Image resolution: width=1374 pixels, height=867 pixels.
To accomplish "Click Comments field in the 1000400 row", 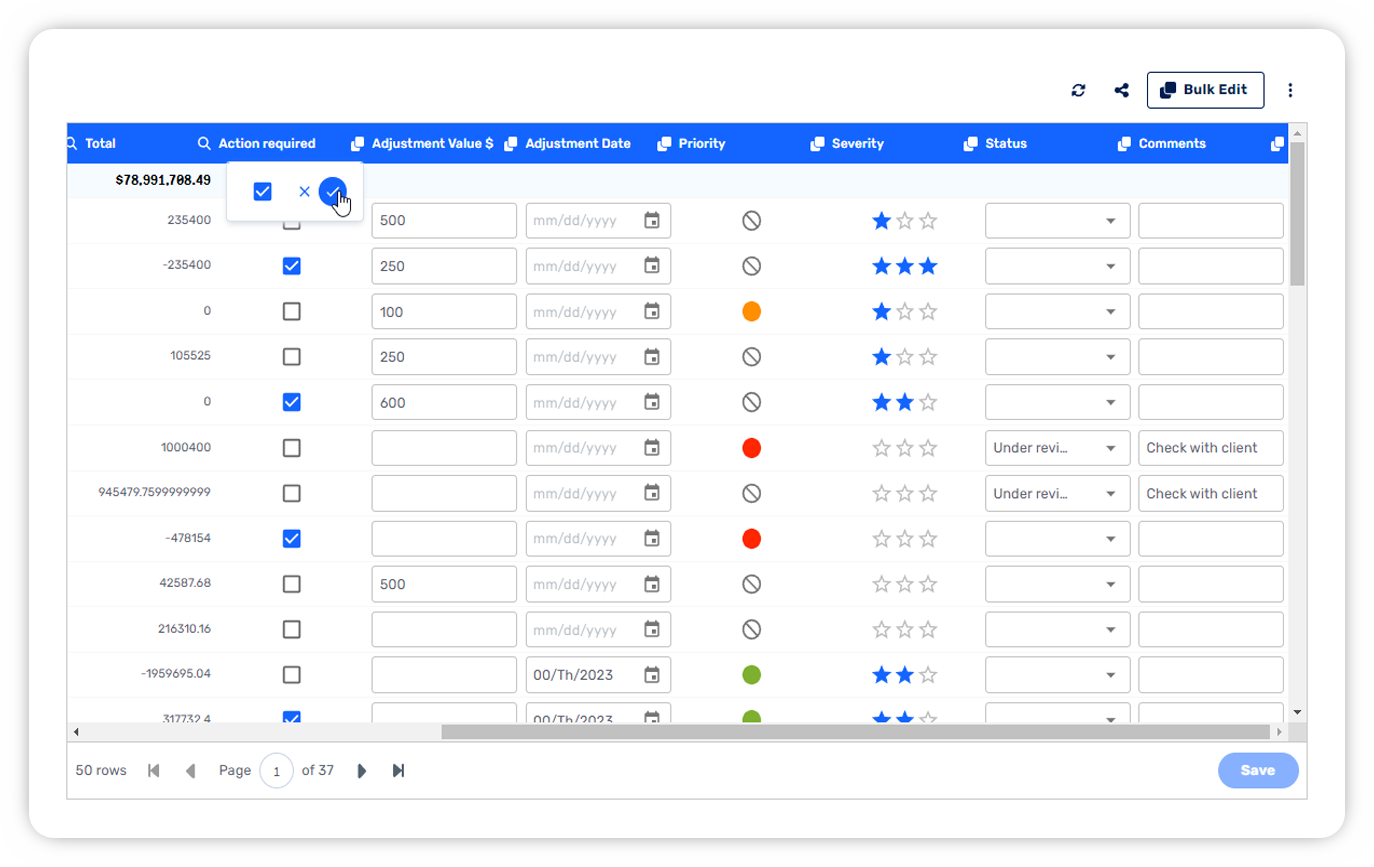I will tap(1211, 448).
